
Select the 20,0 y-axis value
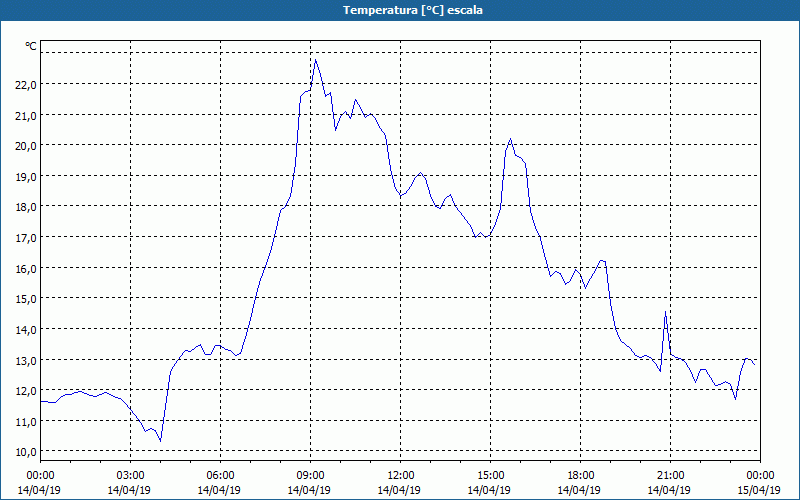(x=26, y=146)
